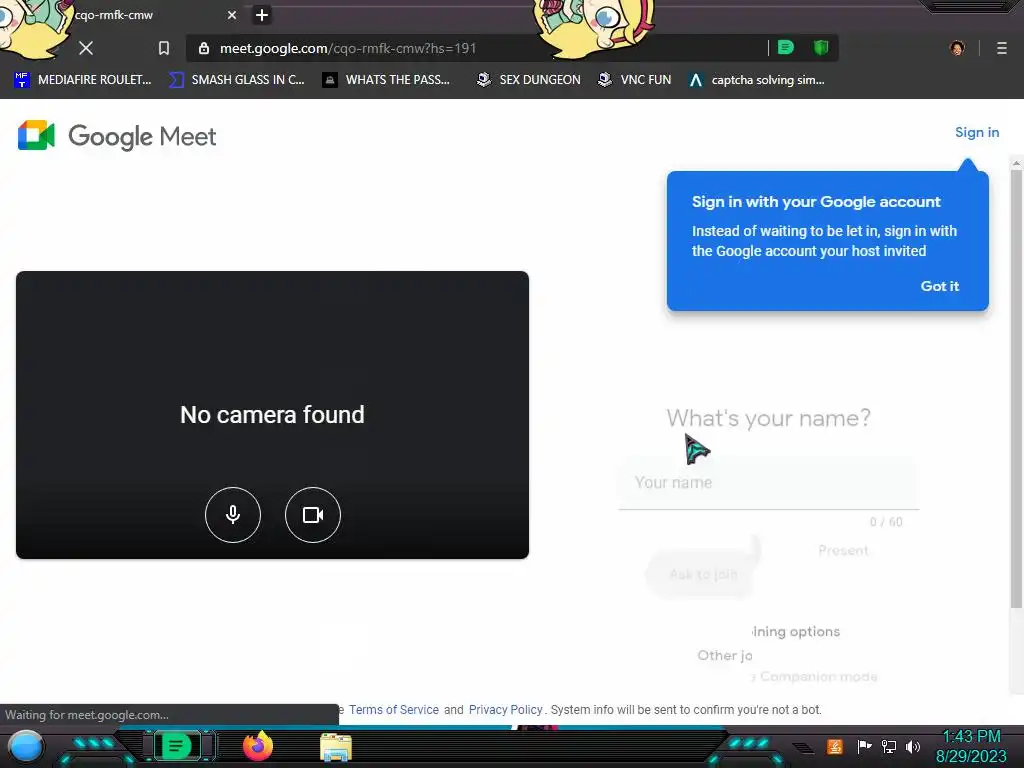Click 'No camera found' text
This screenshot has width=1024, height=768.
[272, 415]
